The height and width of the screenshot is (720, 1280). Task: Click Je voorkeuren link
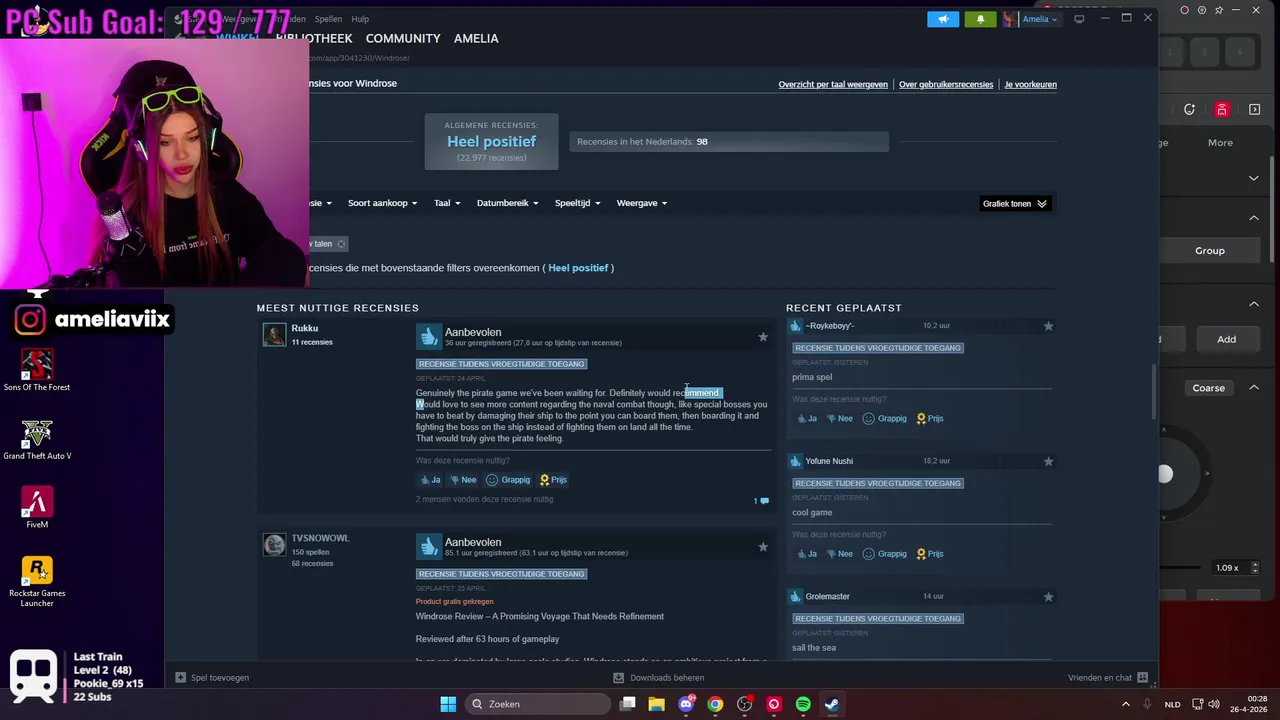coord(1030,85)
